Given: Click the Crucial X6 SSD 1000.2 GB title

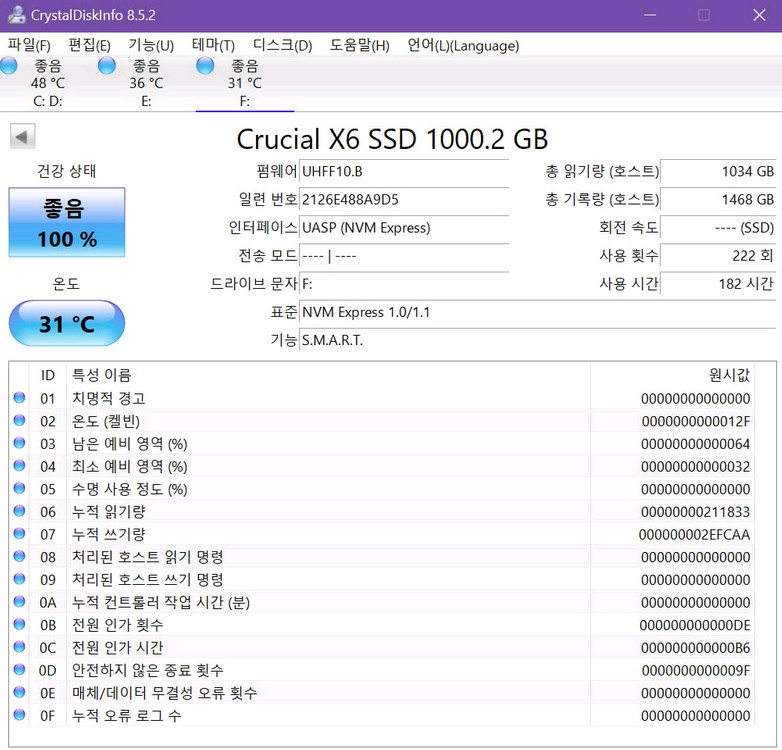Looking at the screenshot, I should pyautogui.click(x=392, y=139).
